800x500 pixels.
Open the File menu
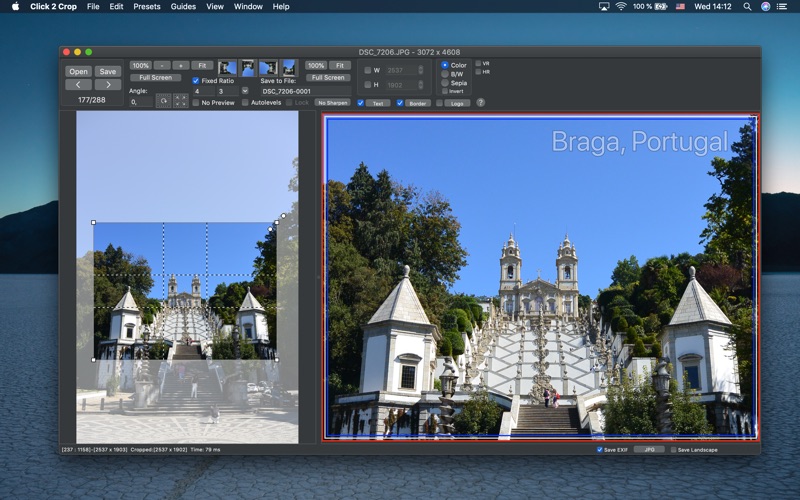point(93,7)
